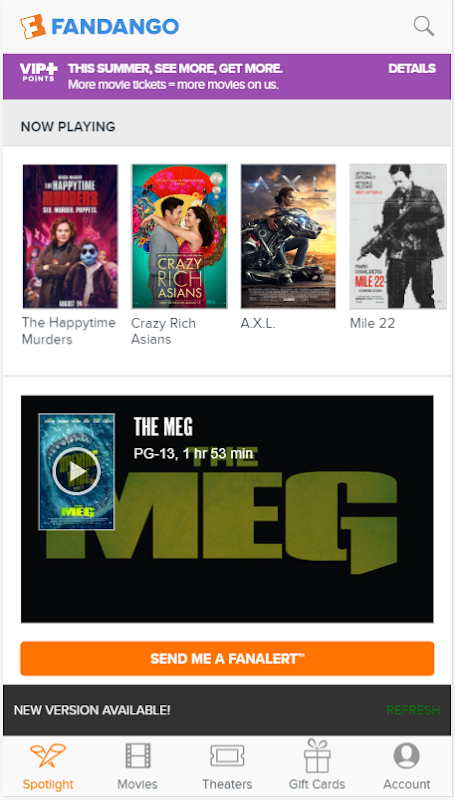Click the Fandango wordmark text

click(115, 27)
